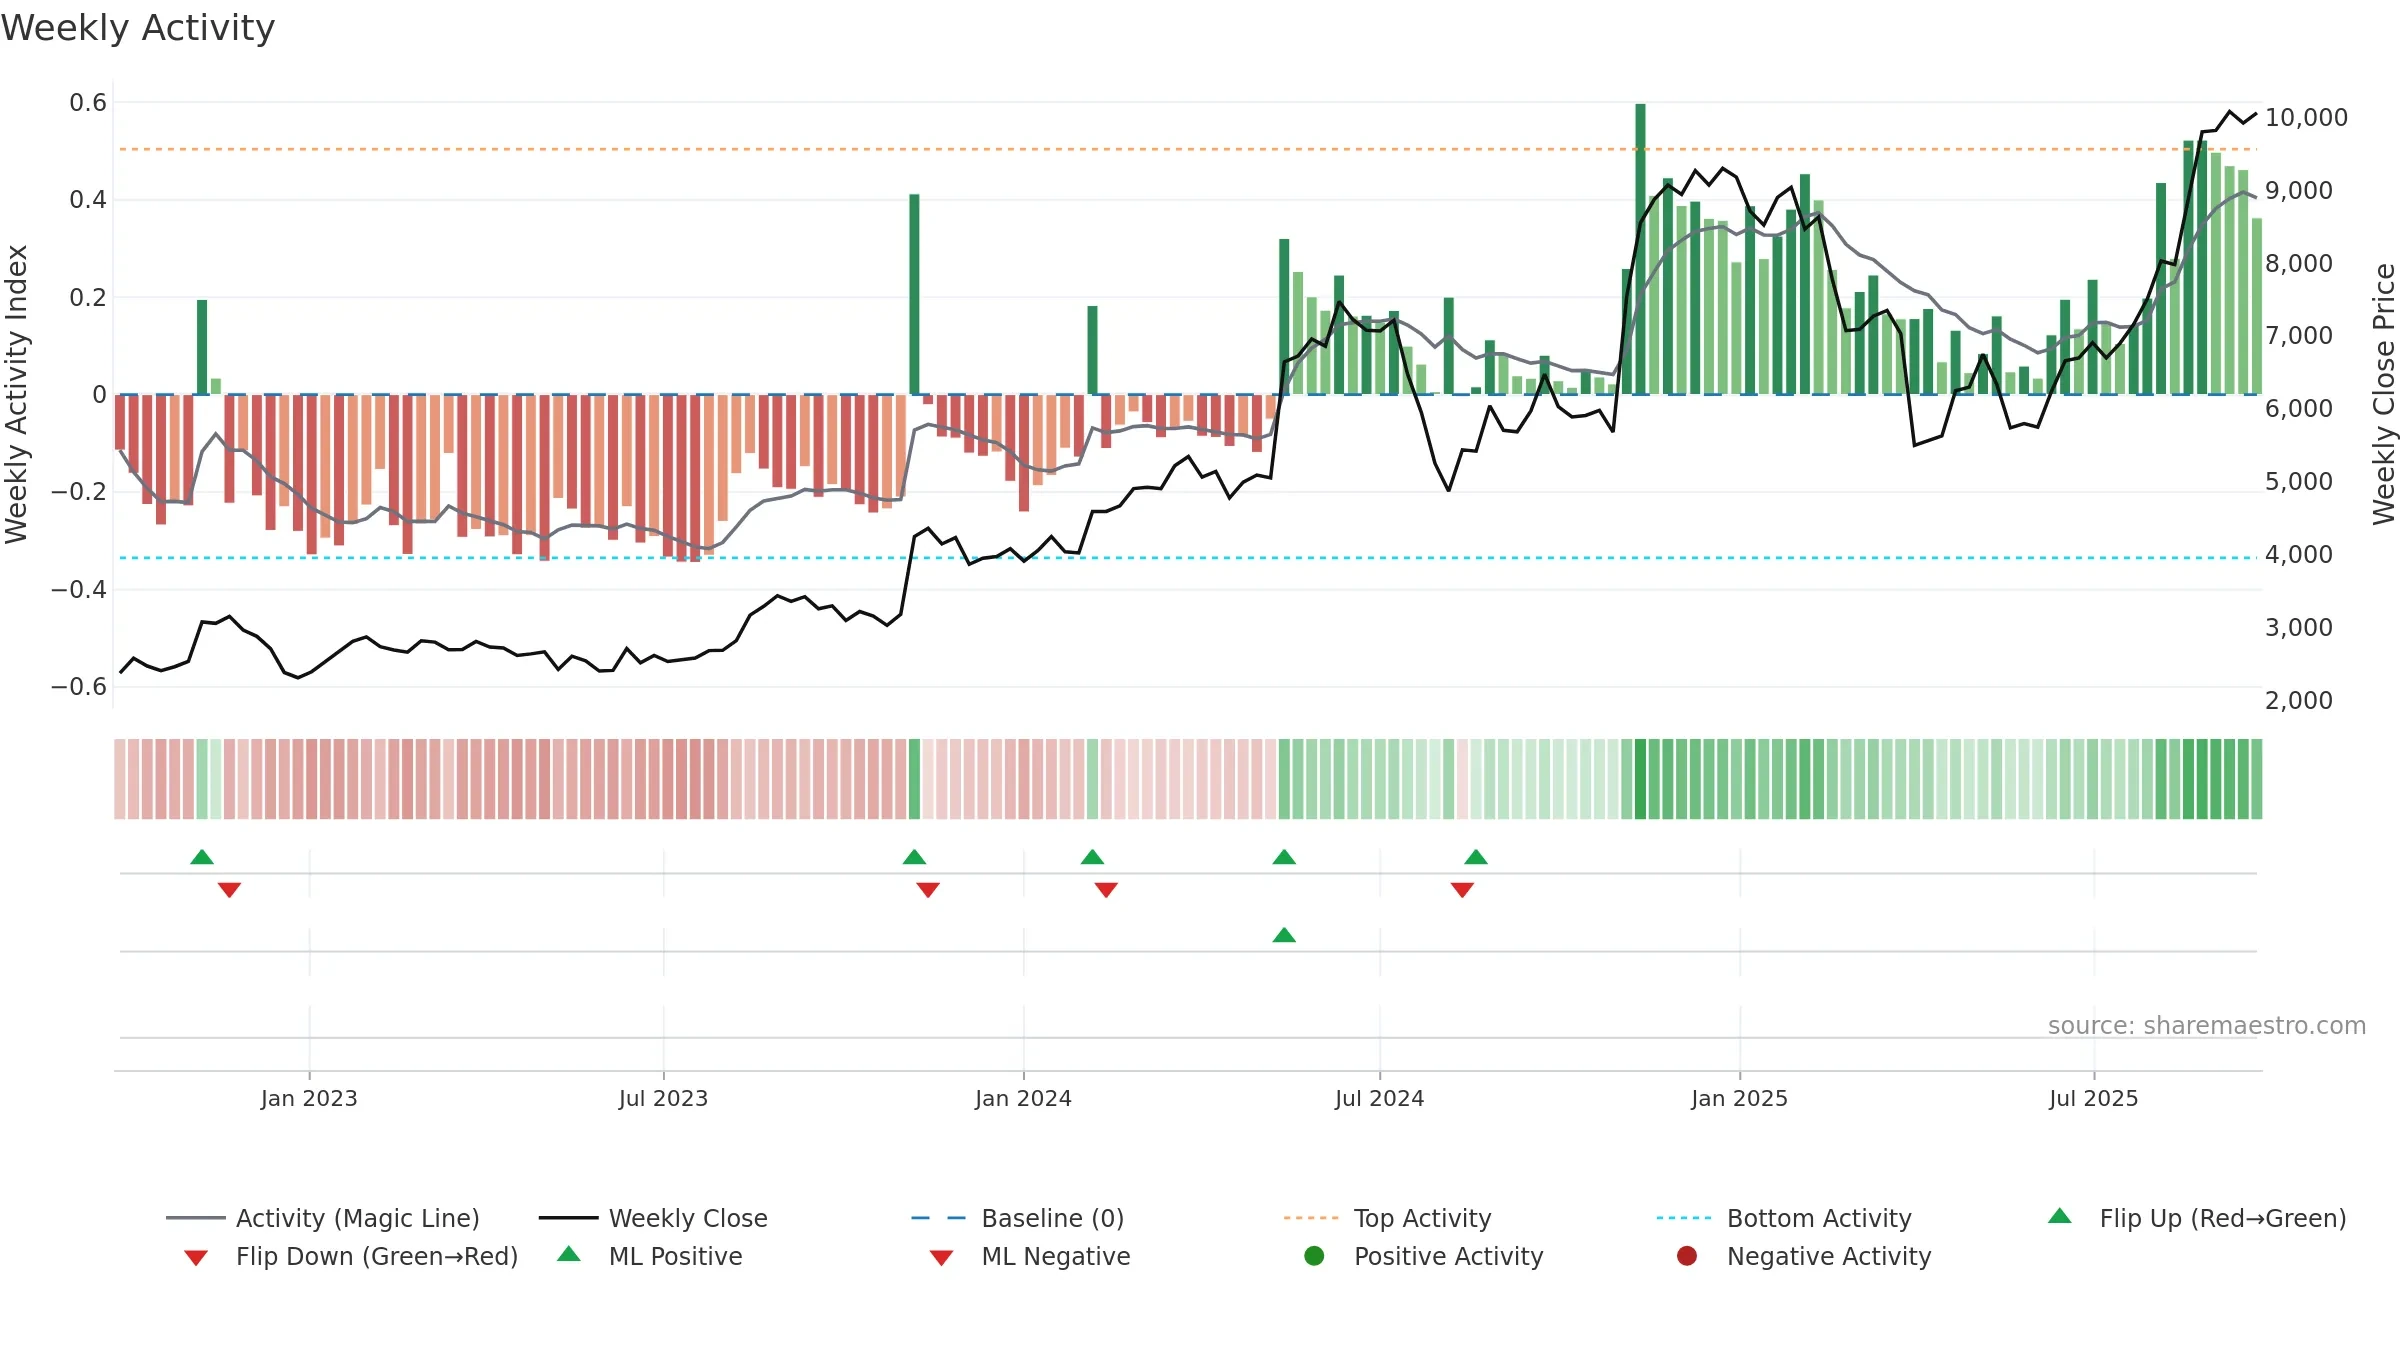Toggle the Weekly Close legend entry
The image size is (2400, 1350).
(x=653, y=1218)
